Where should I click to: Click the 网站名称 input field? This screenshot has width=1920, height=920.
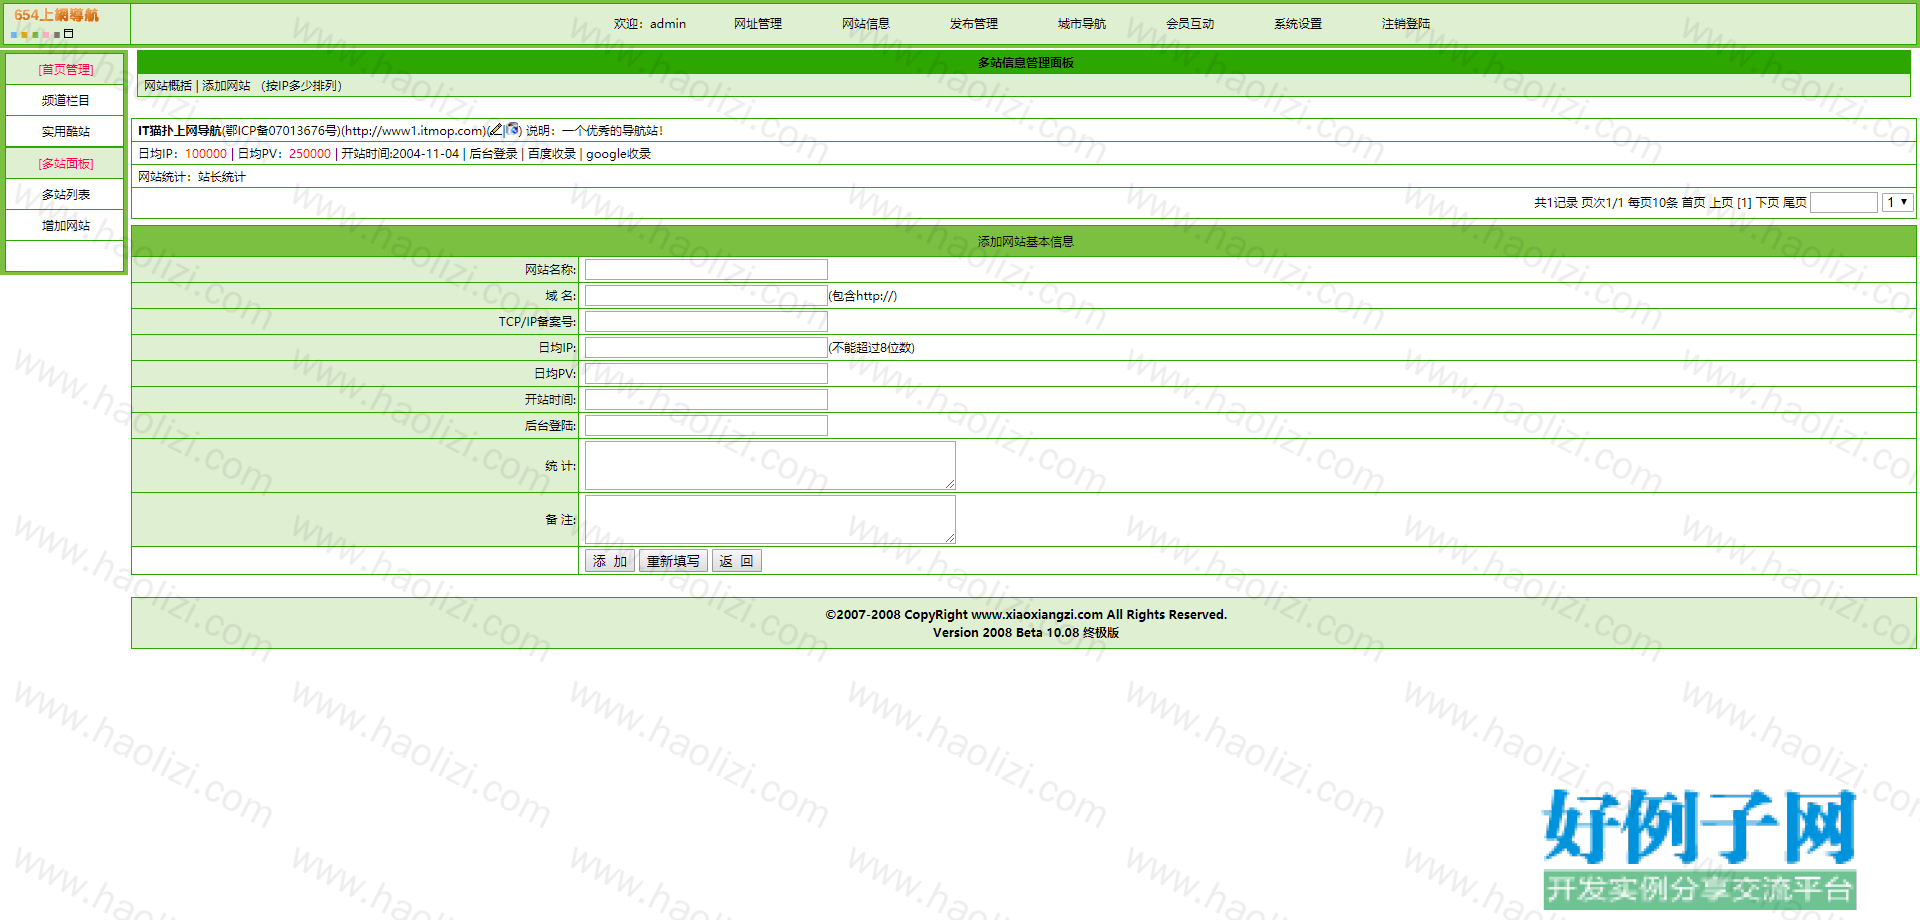pyautogui.click(x=706, y=270)
